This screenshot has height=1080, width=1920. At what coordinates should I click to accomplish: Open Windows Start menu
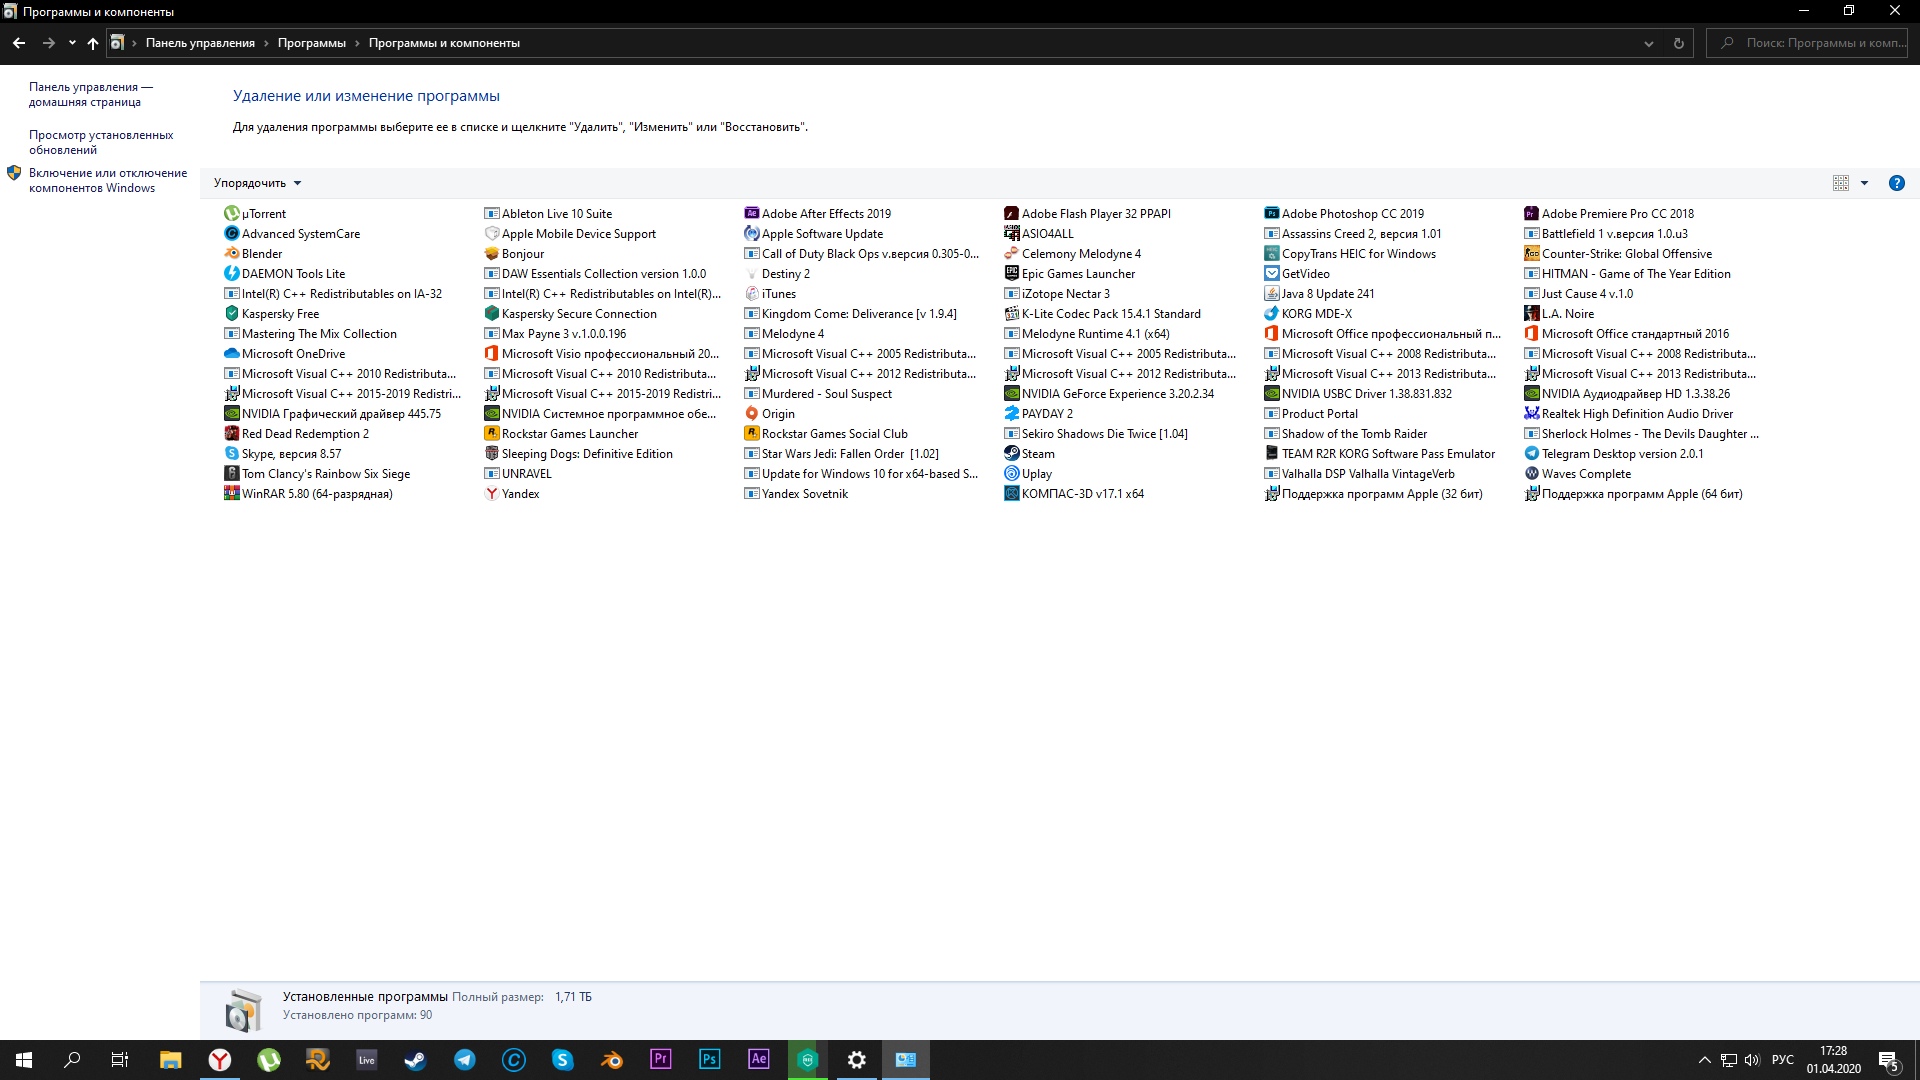click(x=24, y=1060)
